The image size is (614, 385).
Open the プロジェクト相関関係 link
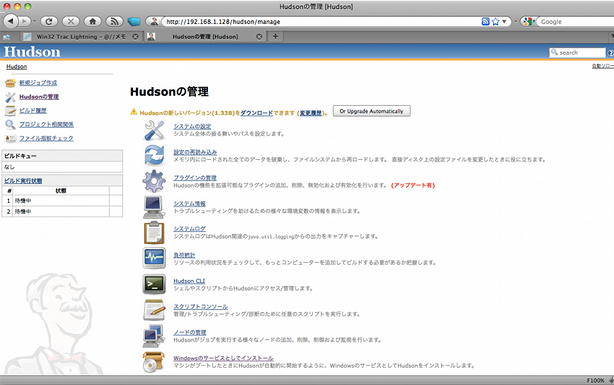tap(47, 125)
